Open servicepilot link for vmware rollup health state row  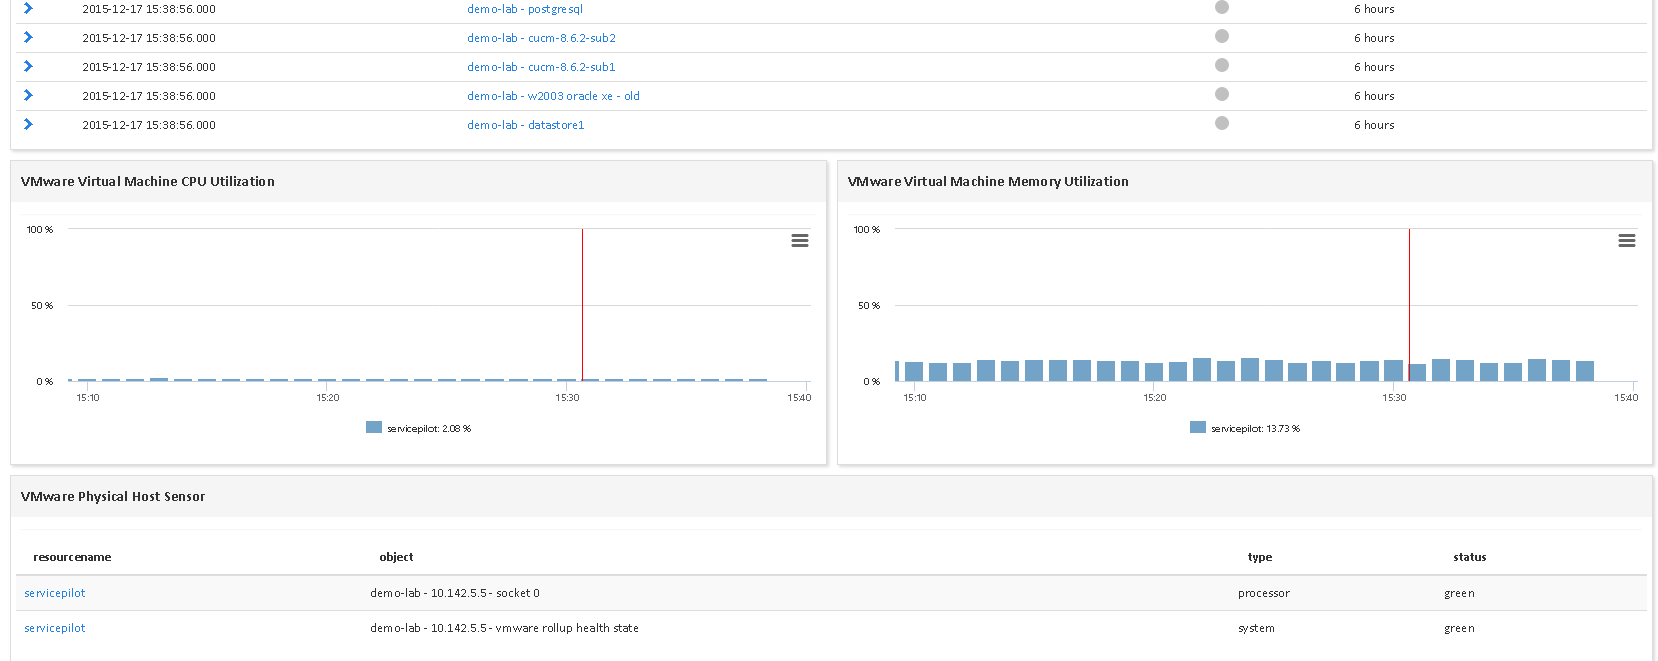[55, 628]
